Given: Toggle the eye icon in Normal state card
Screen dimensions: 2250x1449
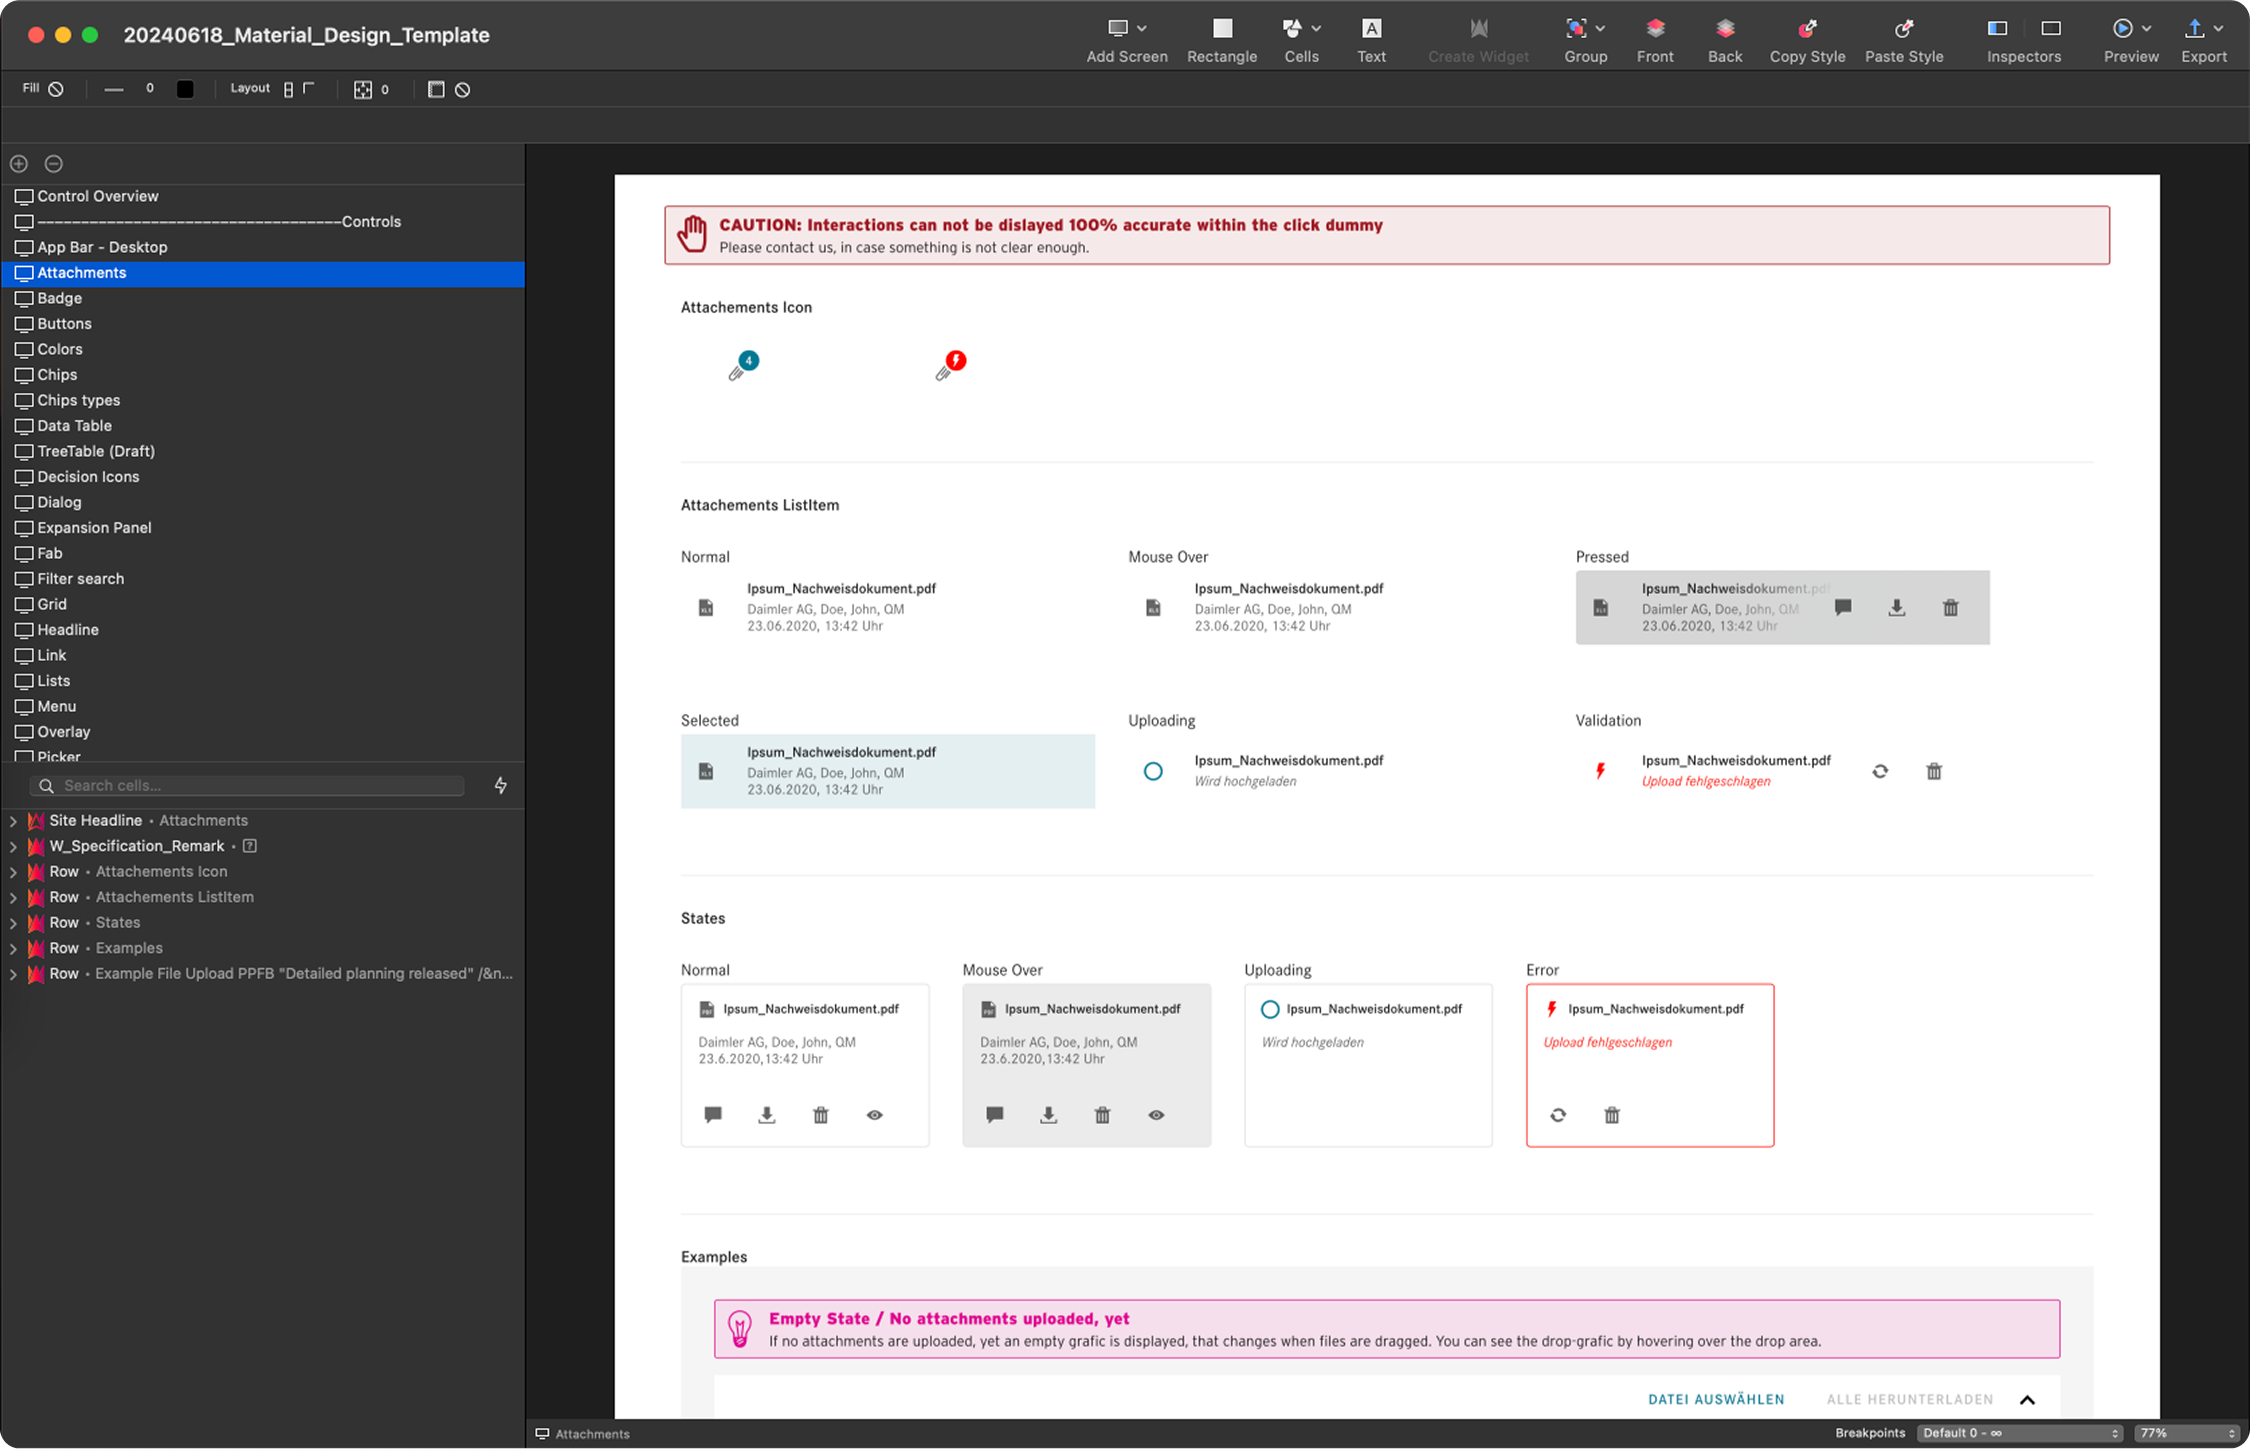Looking at the screenshot, I should coord(875,1114).
